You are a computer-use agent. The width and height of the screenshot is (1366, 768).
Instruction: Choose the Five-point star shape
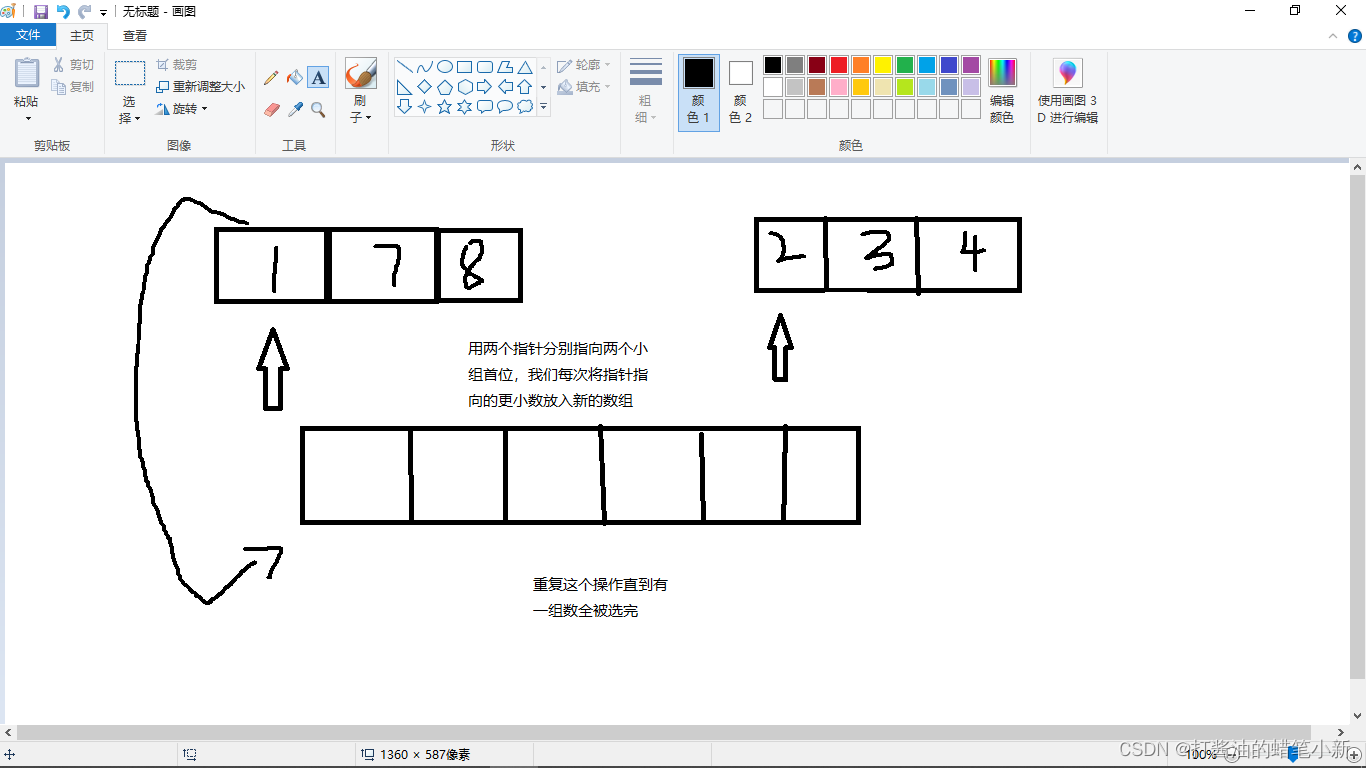pyautogui.click(x=444, y=106)
